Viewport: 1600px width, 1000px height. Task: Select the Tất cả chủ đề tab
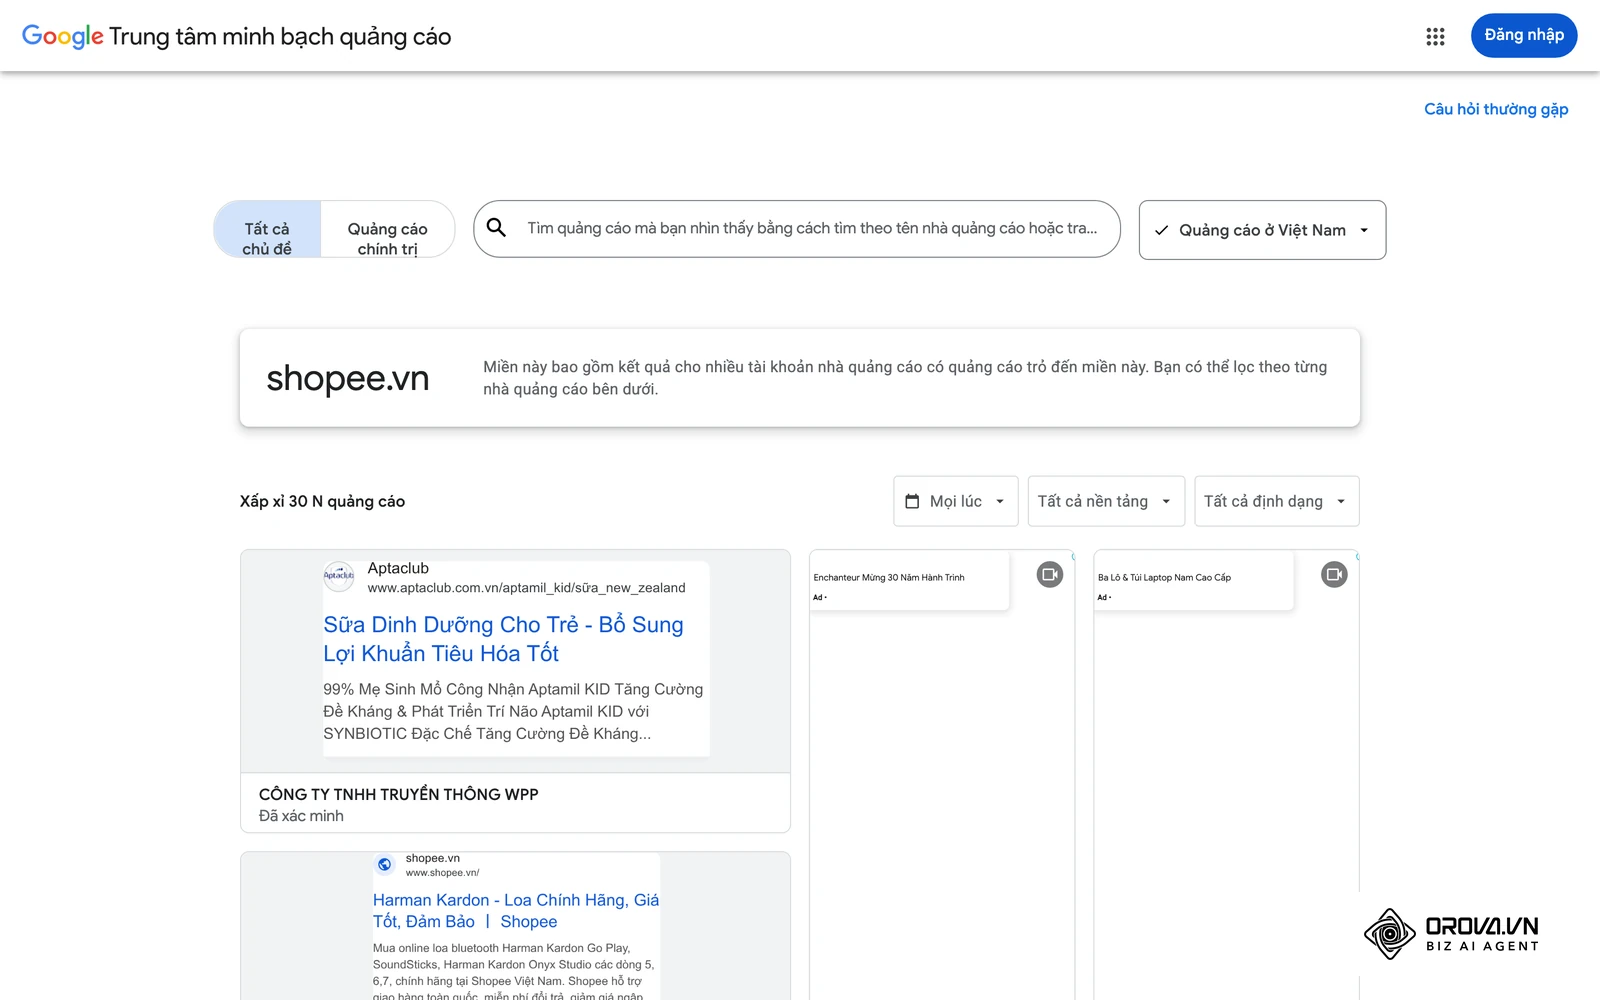pyautogui.click(x=267, y=230)
